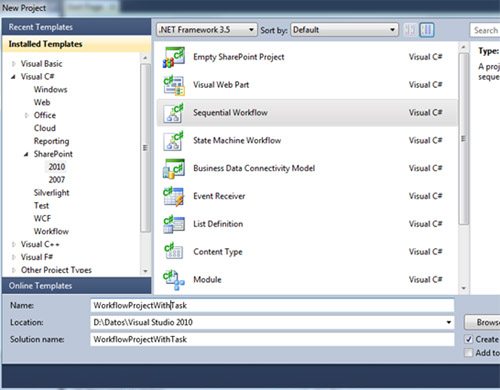The width and height of the screenshot is (500, 390).
Task: Expand the Visual F# tree node
Action: tap(13, 257)
